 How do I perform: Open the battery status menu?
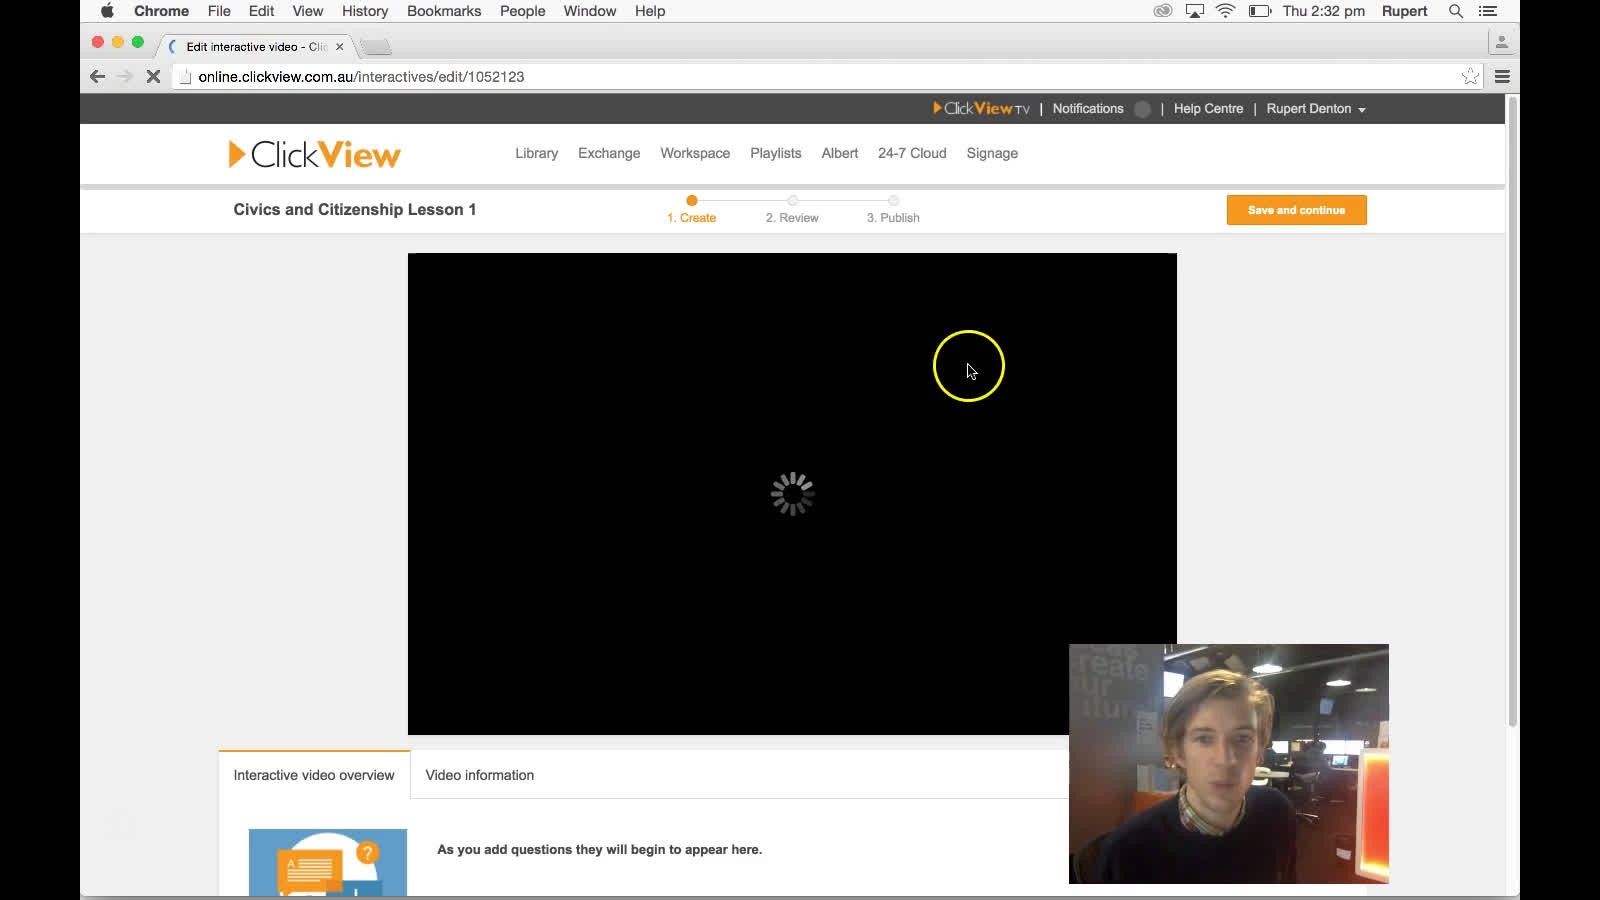coord(1259,11)
